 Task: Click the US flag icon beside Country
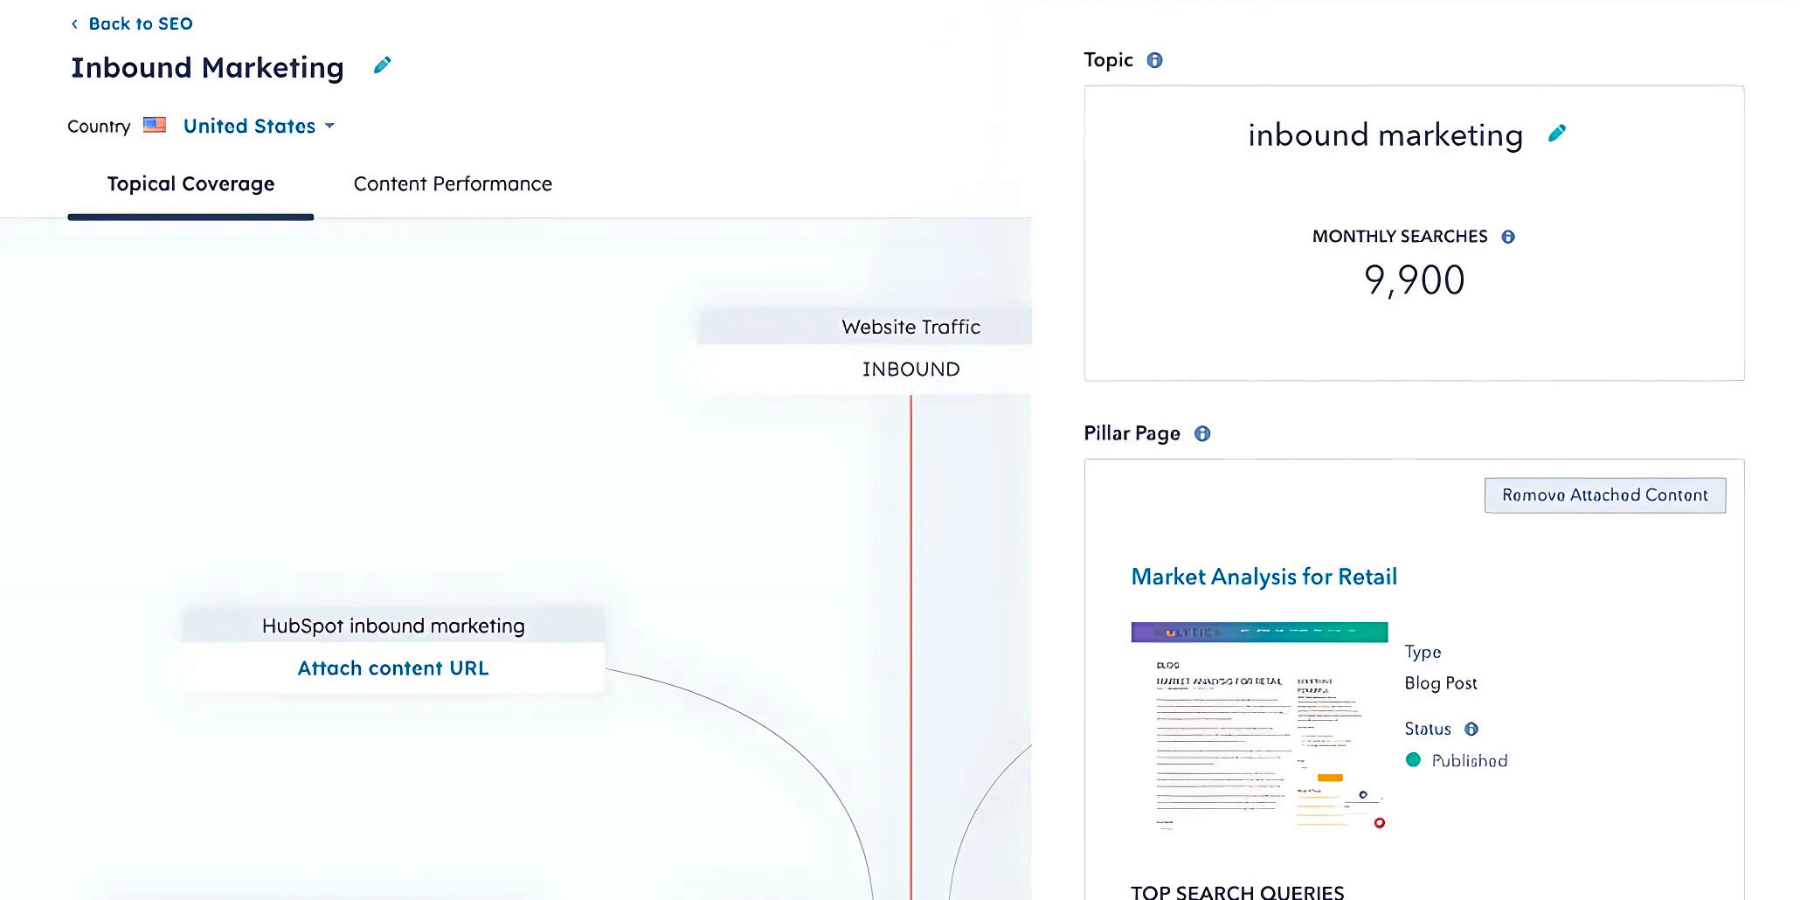point(154,125)
